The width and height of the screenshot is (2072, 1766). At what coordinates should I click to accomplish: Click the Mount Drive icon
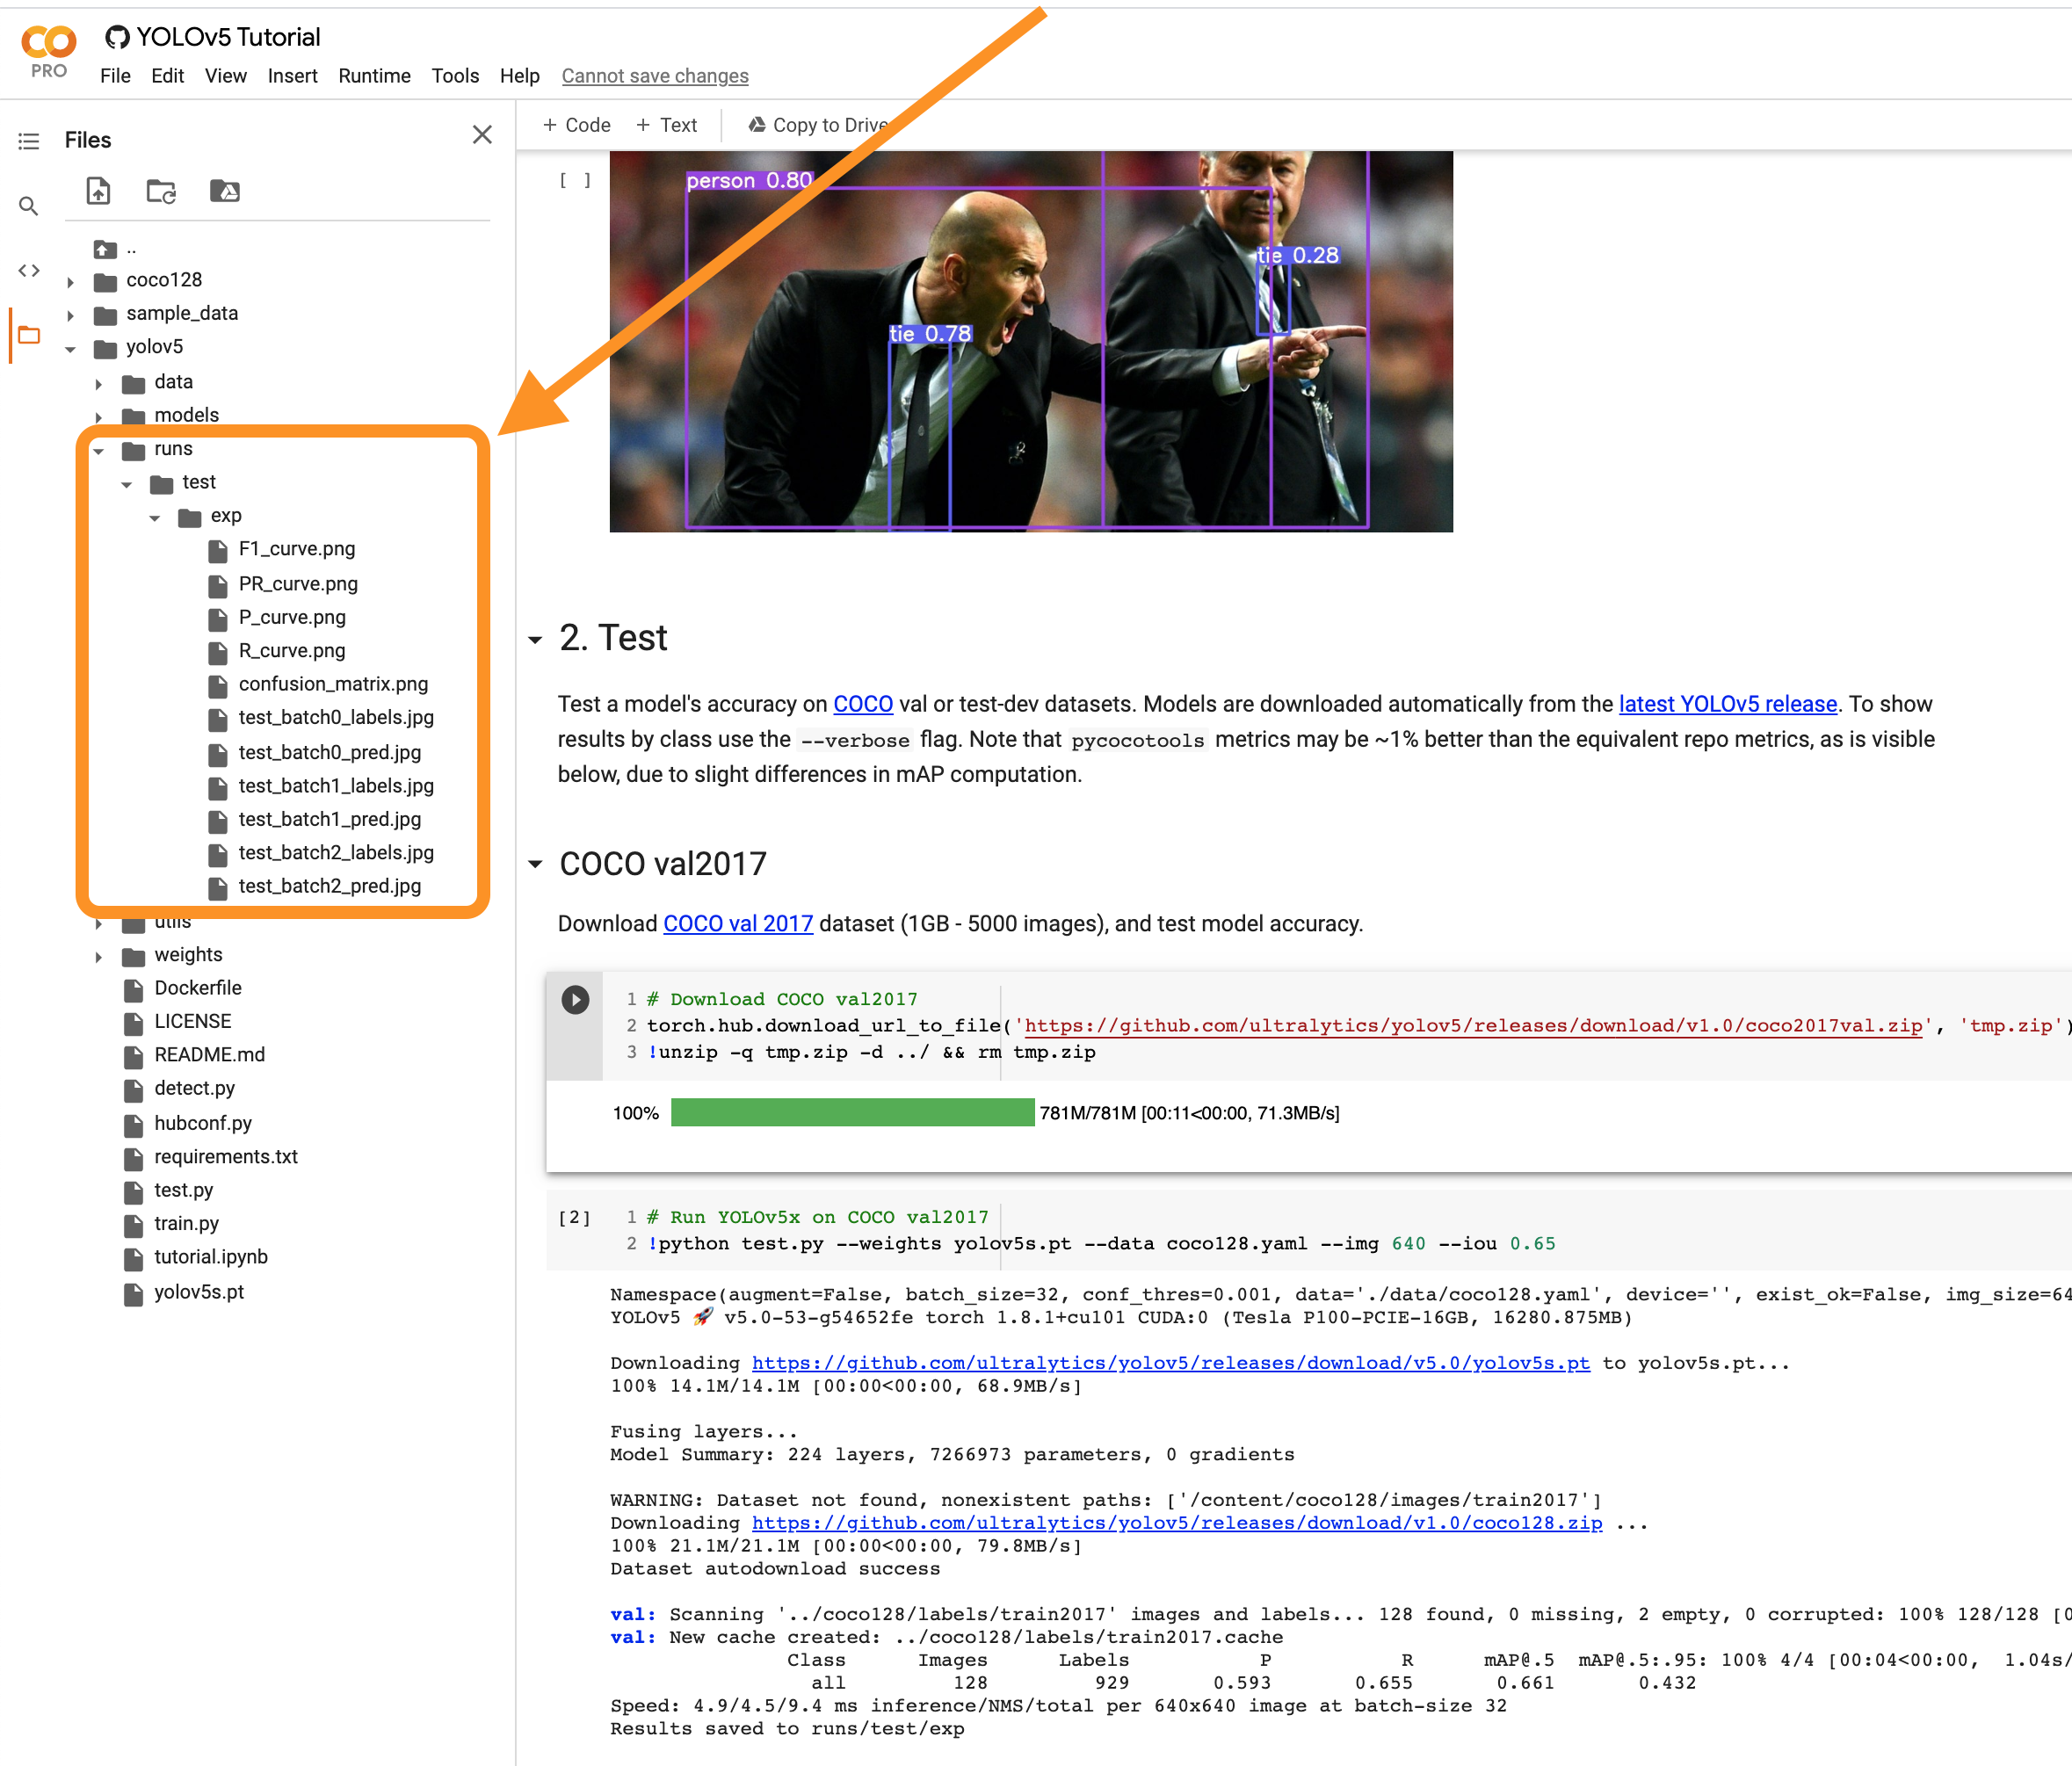click(224, 191)
